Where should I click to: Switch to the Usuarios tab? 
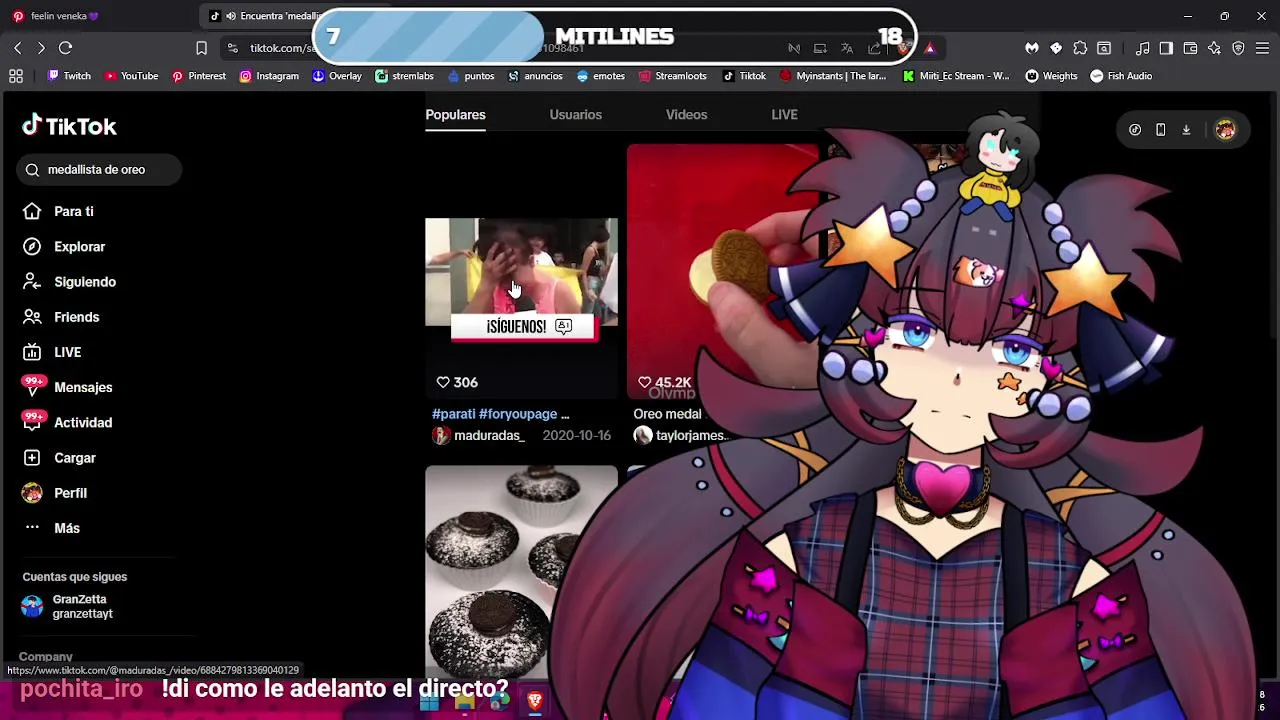575,115
